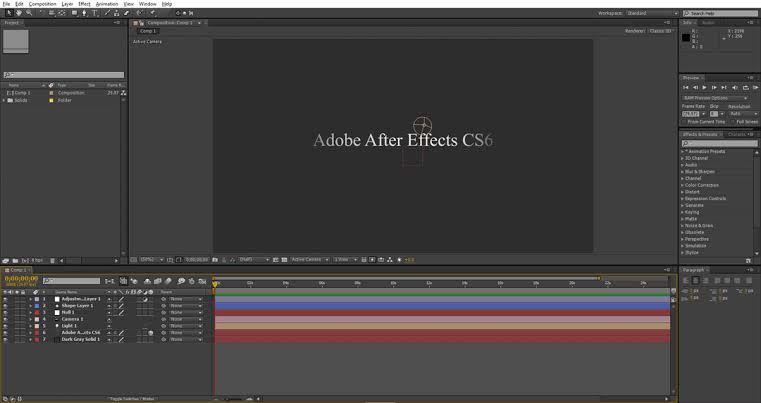Open the Layer menu
This screenshot has width=761, height=403.
[67, 4]
